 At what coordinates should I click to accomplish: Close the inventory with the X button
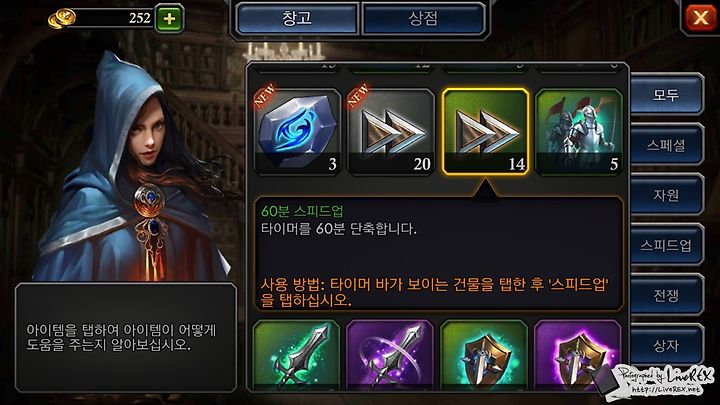700,18
